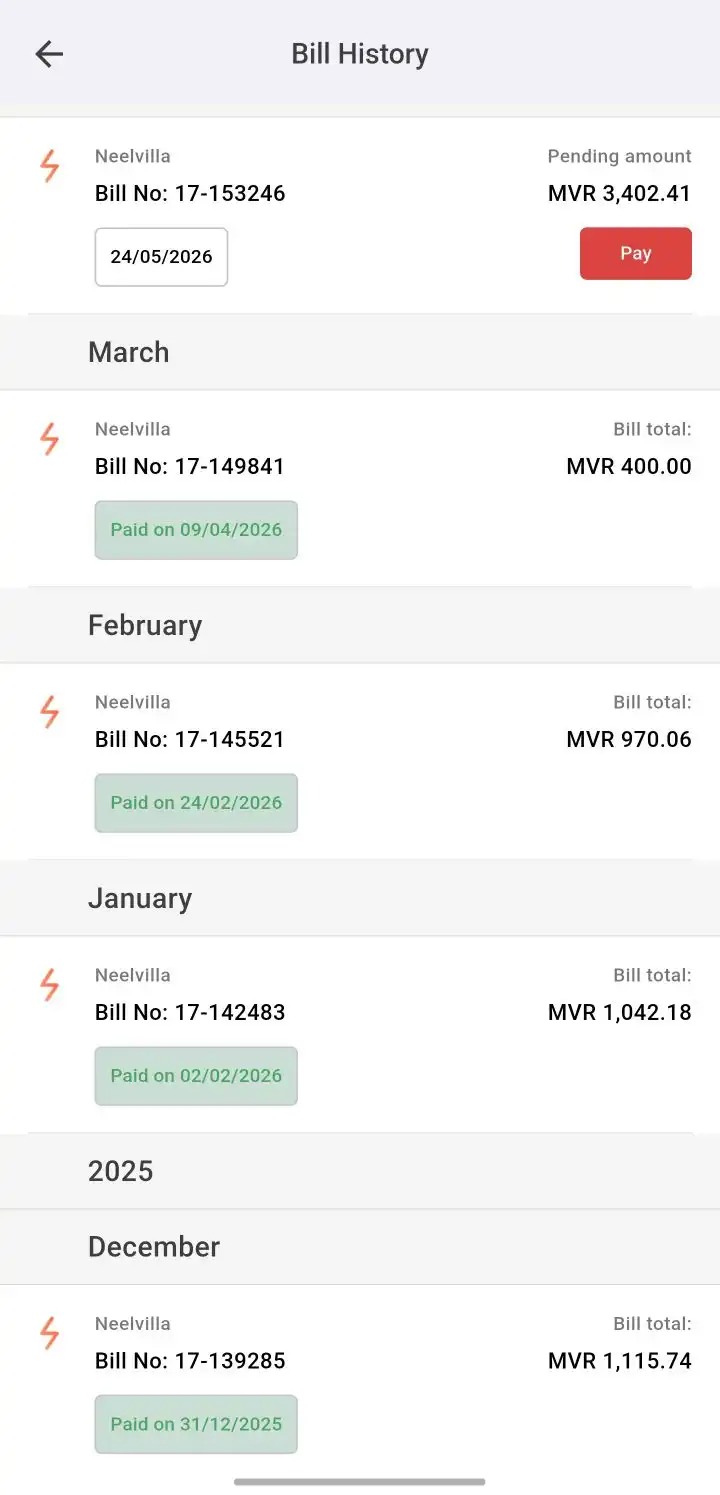
Task: Click electricity icon for bill 17-145521
Action: click(49, 712)
